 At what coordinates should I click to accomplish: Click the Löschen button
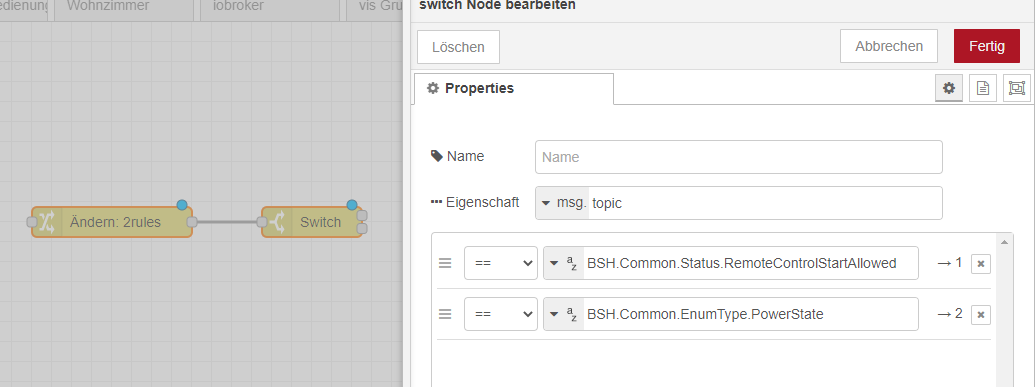458,47
